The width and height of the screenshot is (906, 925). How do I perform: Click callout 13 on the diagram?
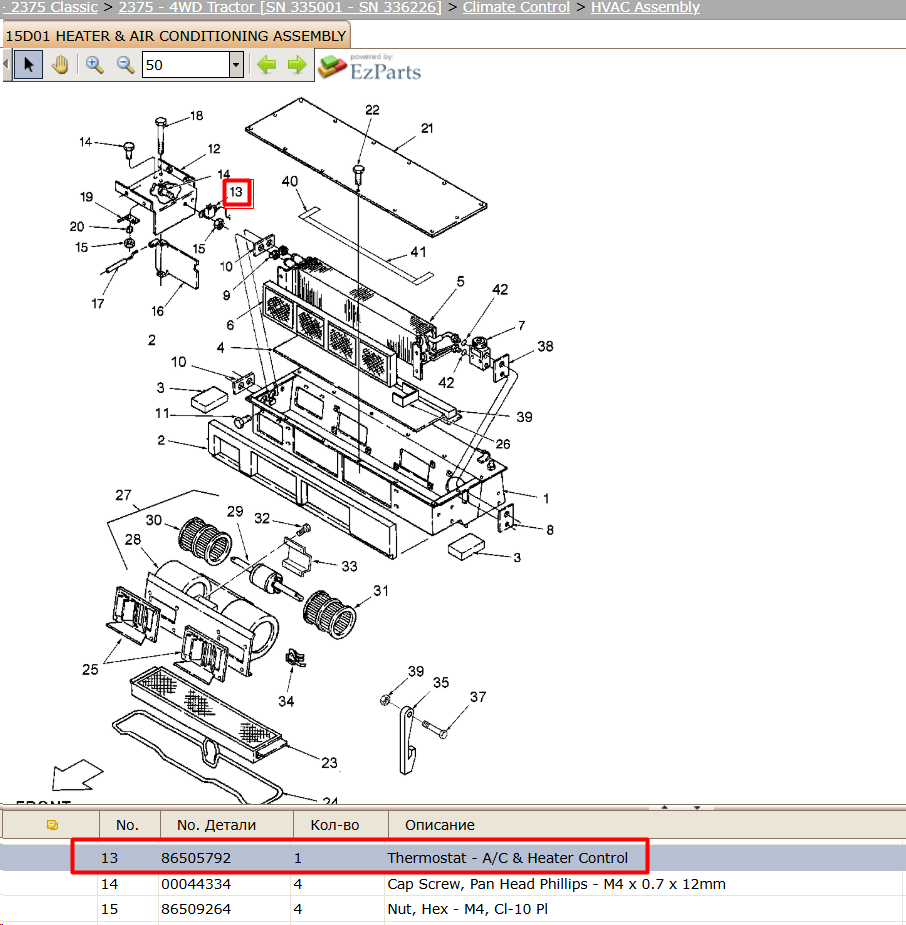click(236, 192)
